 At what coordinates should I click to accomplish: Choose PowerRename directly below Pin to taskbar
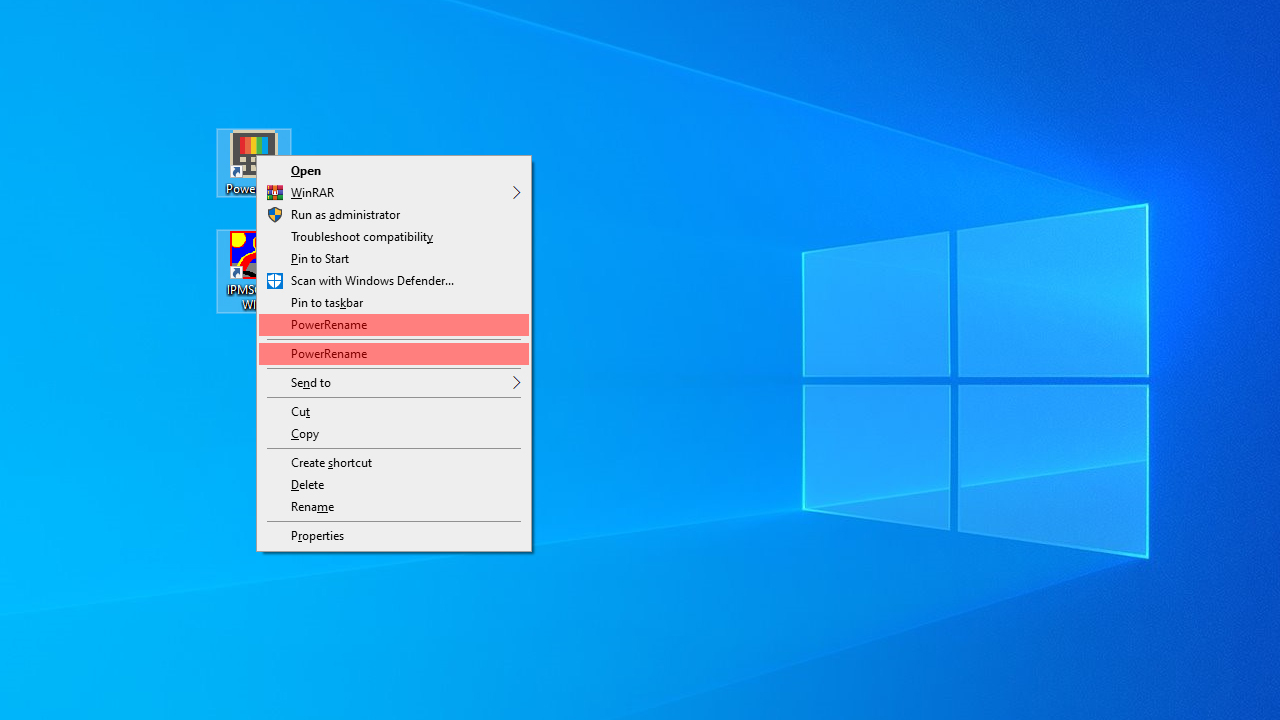(x=394, y=325)
